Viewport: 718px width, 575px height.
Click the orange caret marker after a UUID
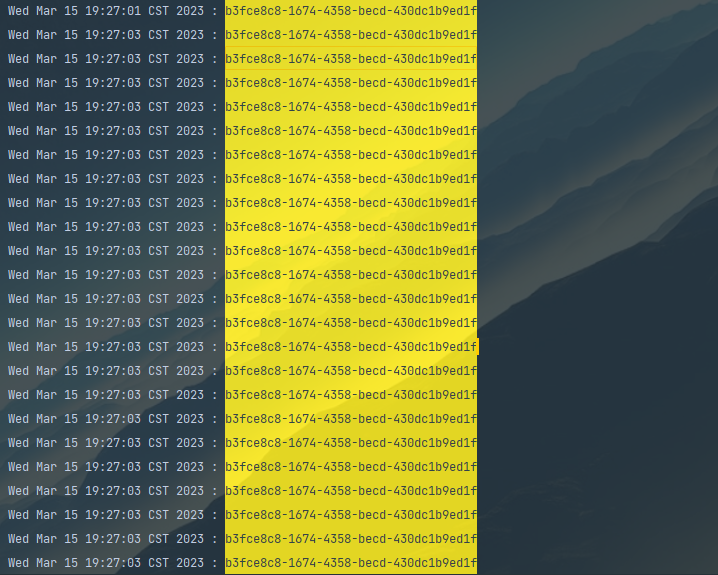(478, 347)
